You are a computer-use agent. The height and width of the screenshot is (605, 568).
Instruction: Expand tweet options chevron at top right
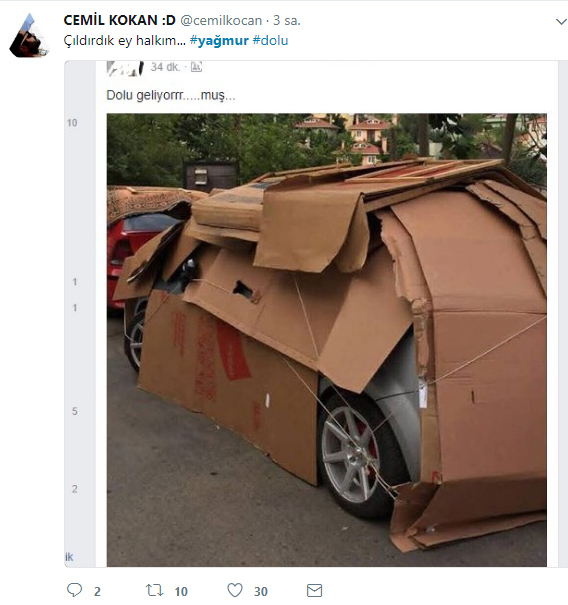561,22
